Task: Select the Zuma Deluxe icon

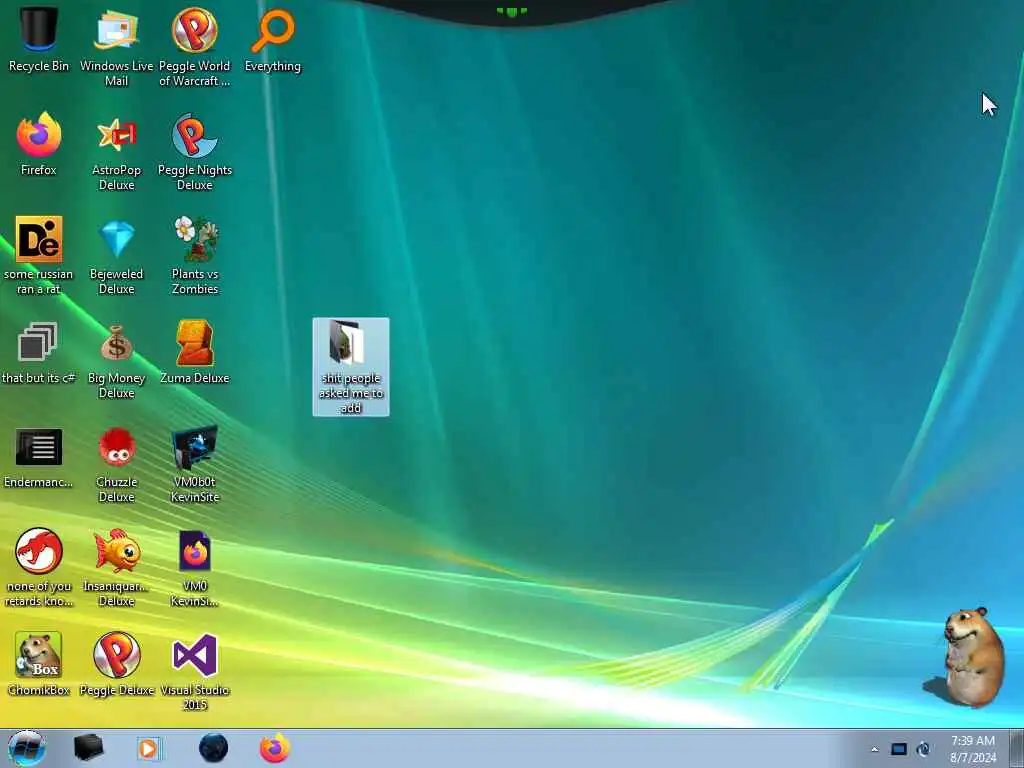Action: (x=195, y=352)
